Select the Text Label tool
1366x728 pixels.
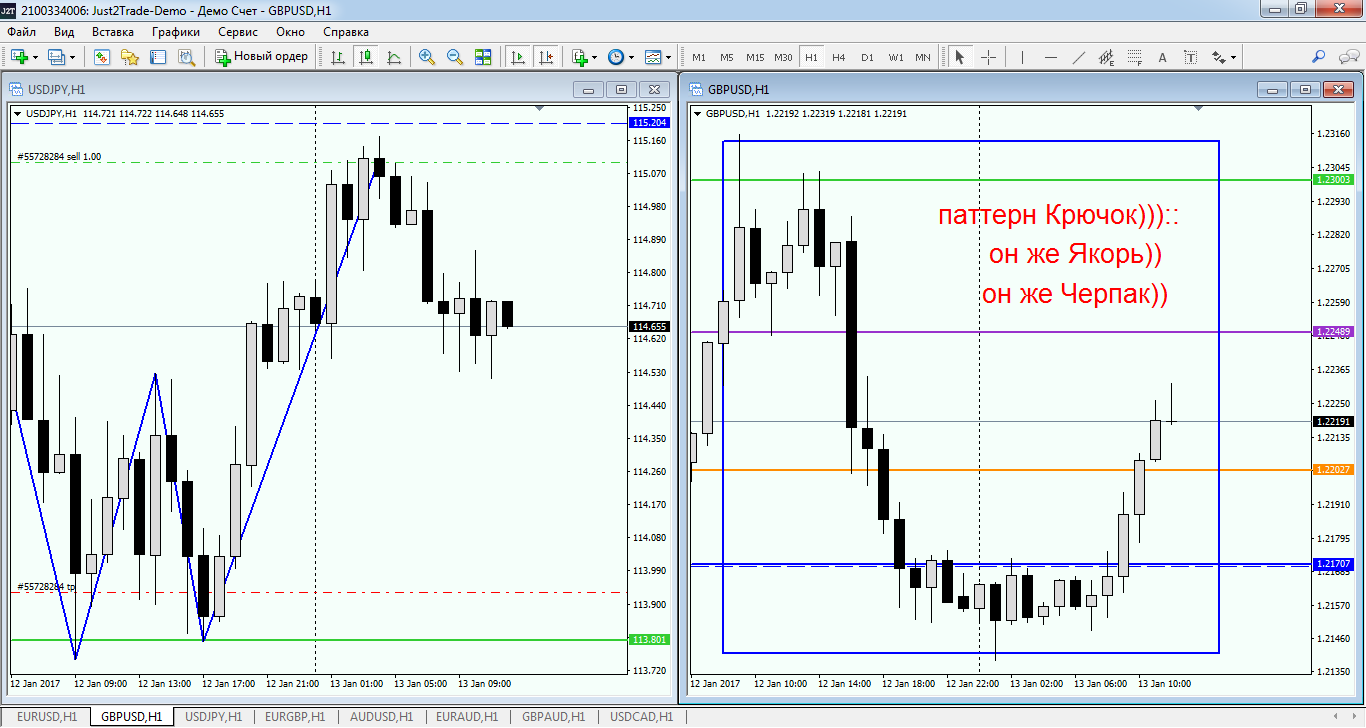coord(1190,57)
